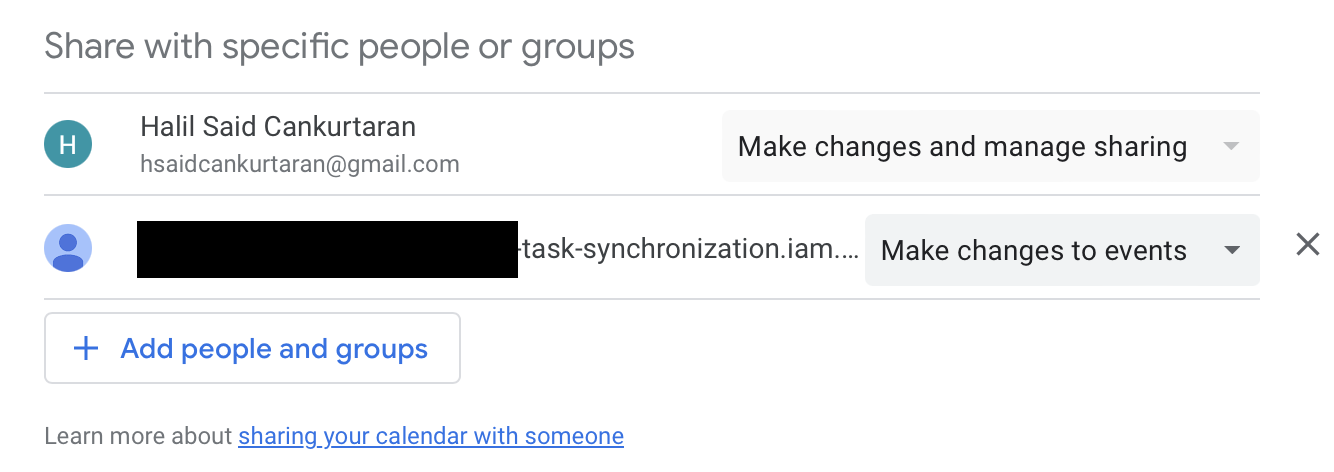The width and height of the screenshot is (1334, 472).
Task: Click the Add people and groups button
Action: [252, 348]
